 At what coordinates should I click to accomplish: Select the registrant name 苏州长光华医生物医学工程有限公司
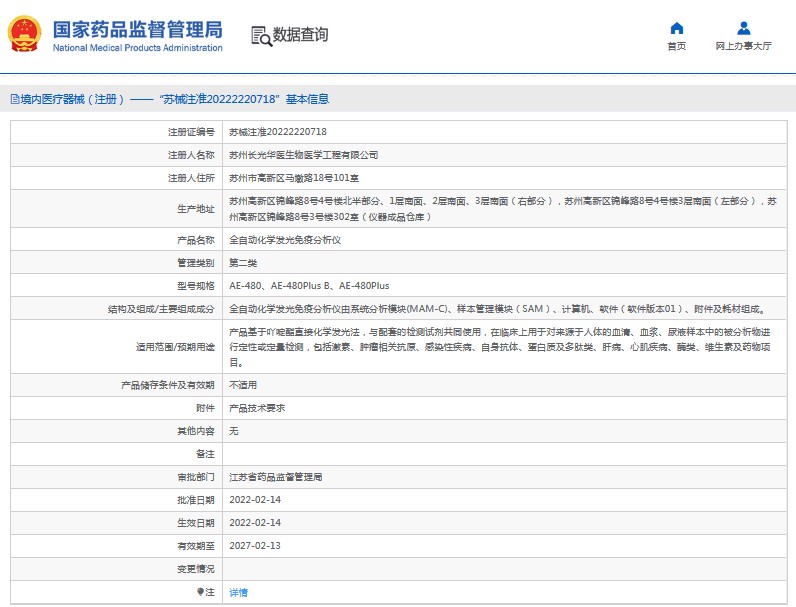click(x=304, y=155)
